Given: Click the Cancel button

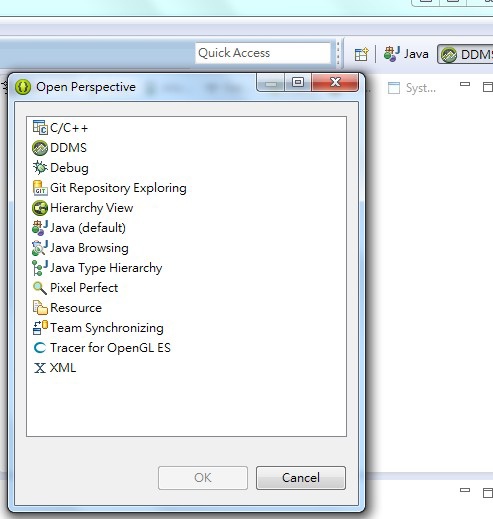Looking at the screenshot, I should click(301, 478).
